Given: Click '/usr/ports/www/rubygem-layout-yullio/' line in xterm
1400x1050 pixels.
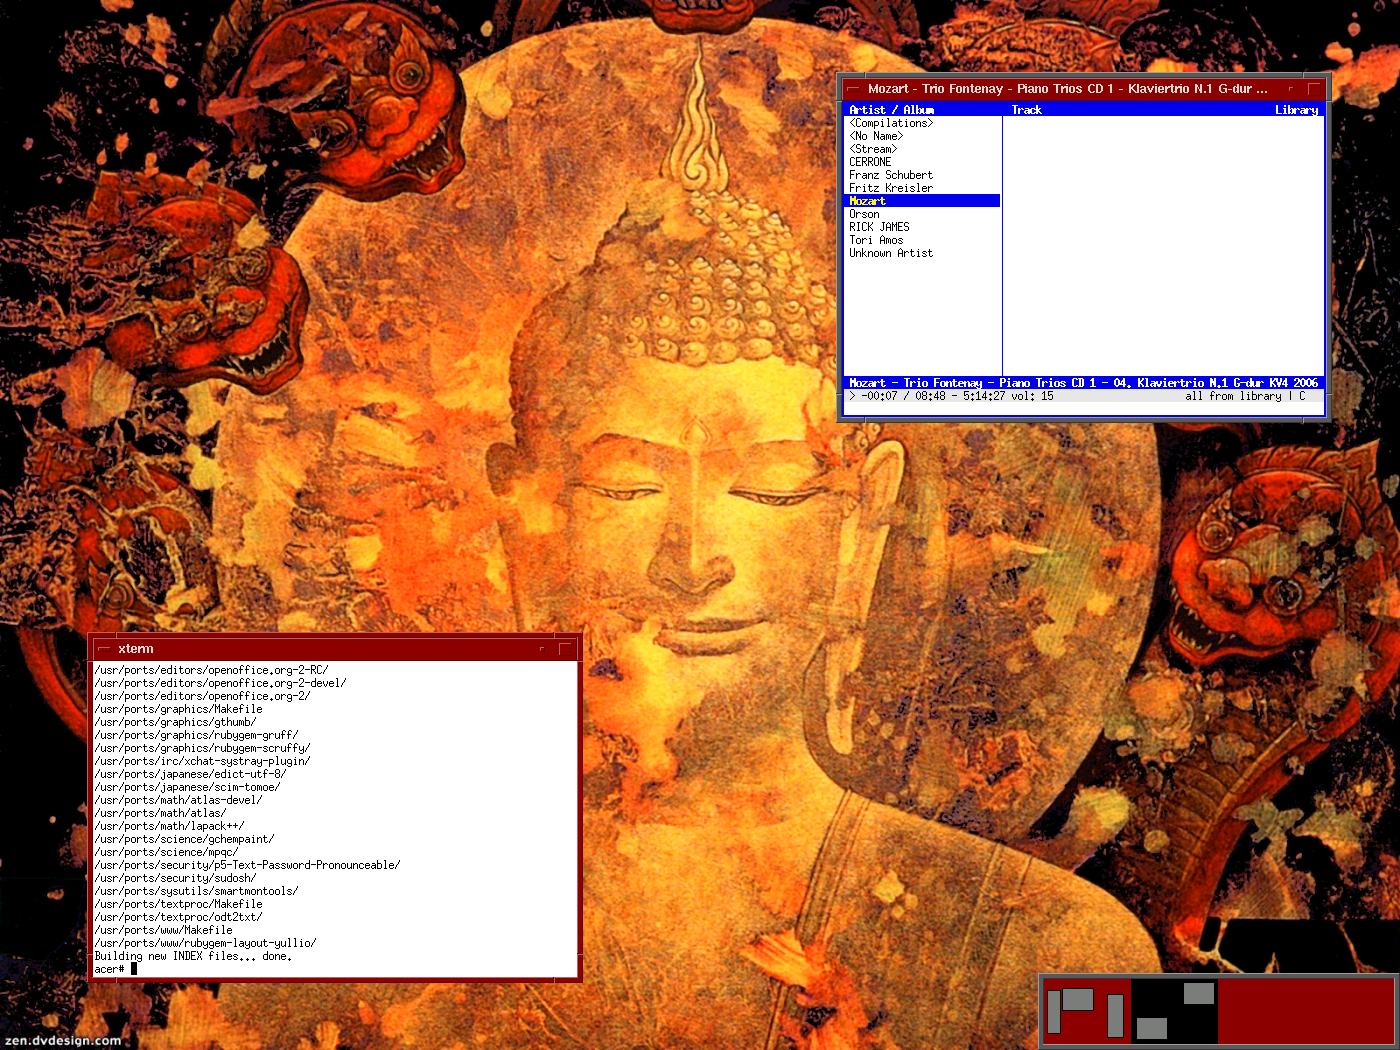Looking at the screenshot, I should pyautogui.click(x=205, y=943).
